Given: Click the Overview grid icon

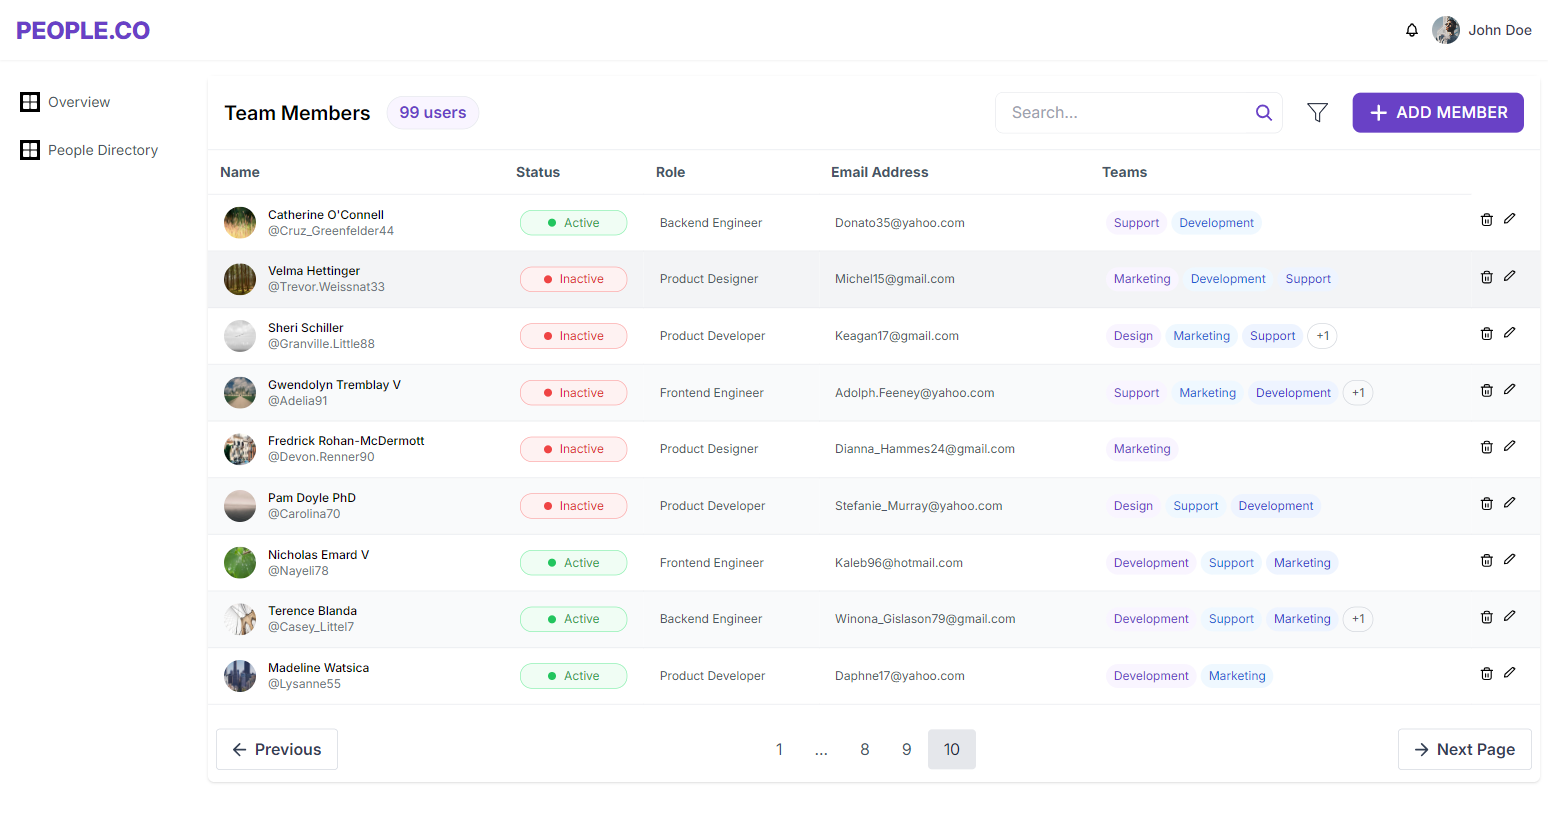Looking at the screenshot, I should (x=30, y=102).
